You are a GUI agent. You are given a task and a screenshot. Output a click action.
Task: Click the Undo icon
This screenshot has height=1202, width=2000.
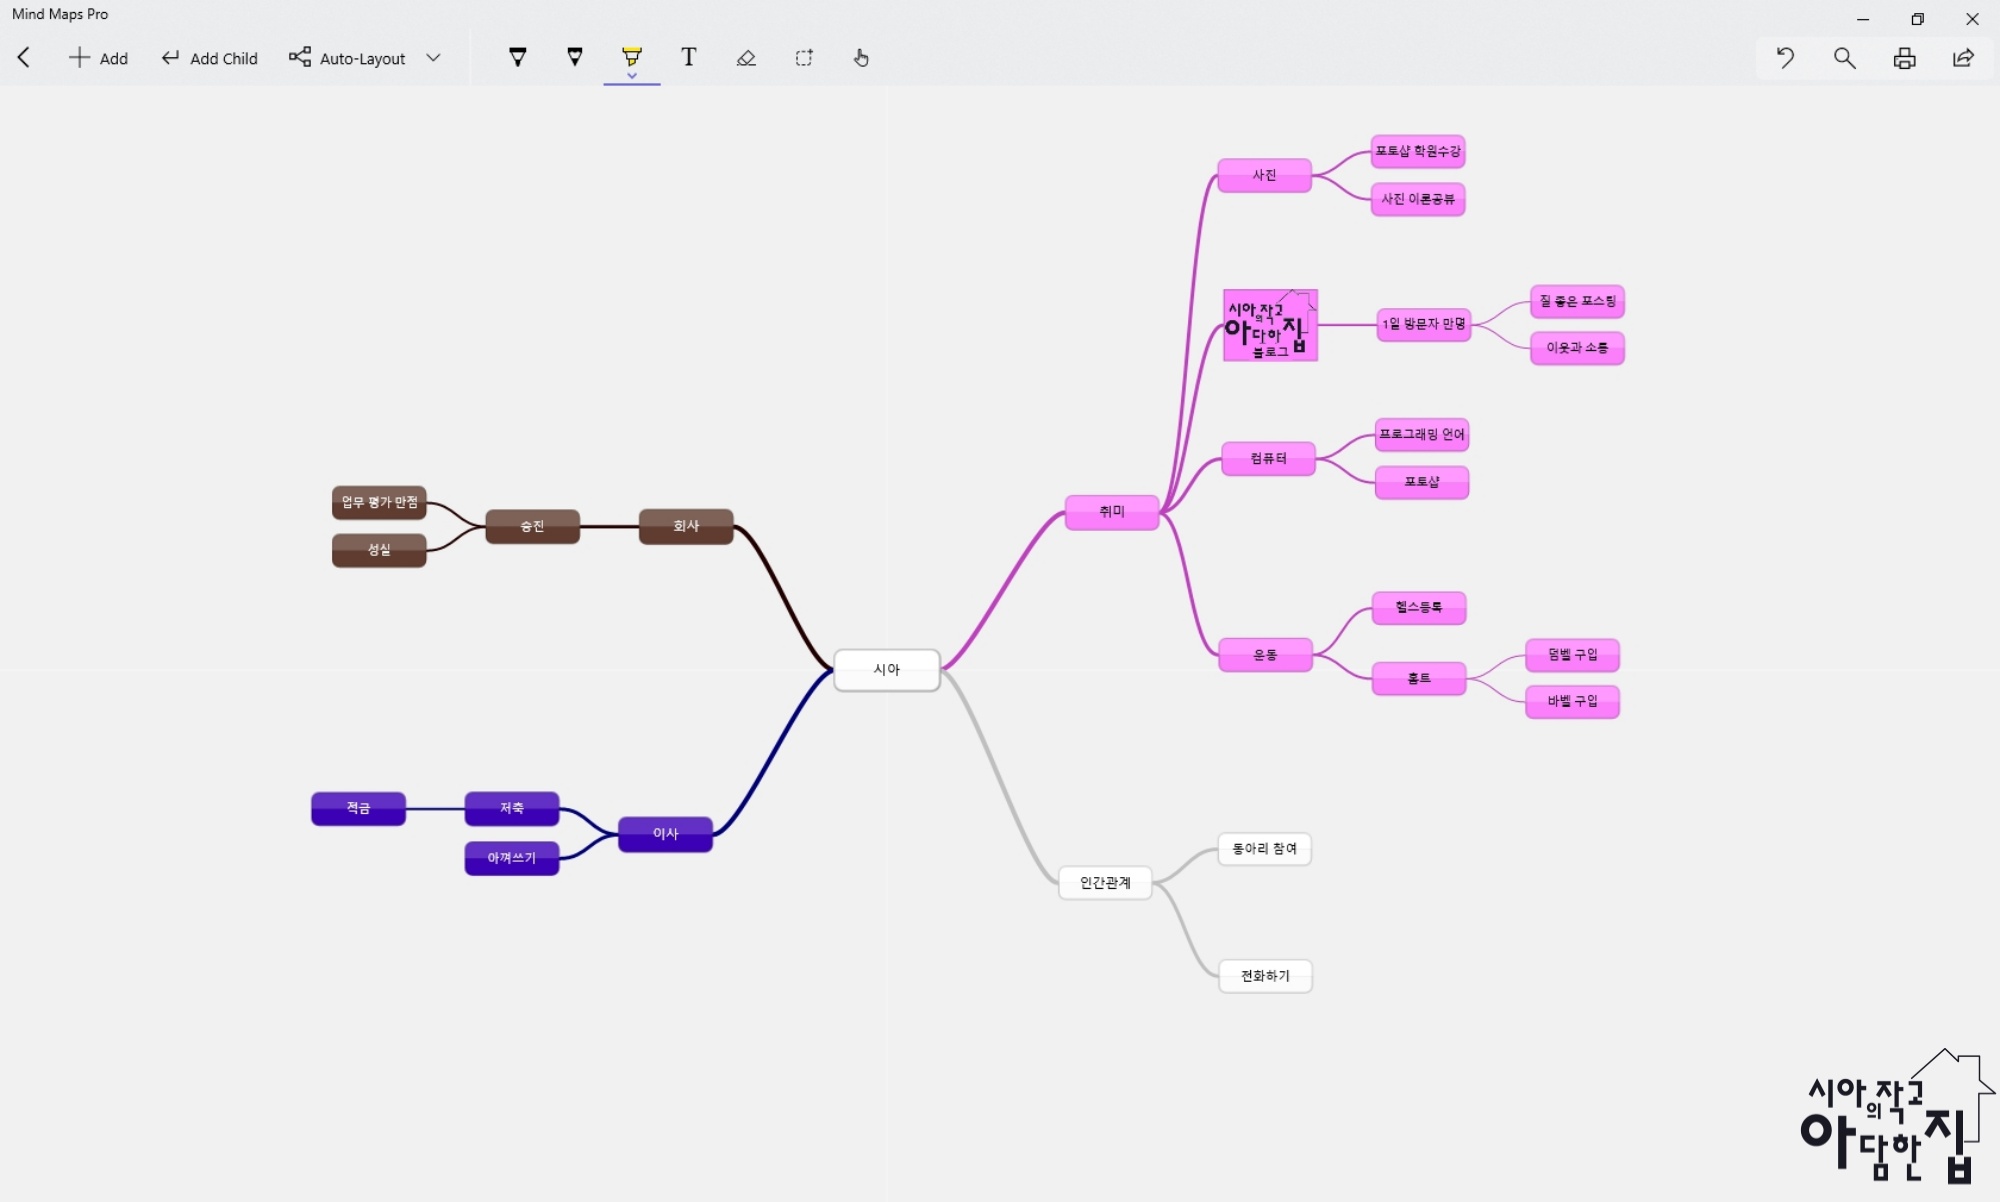pyautogui.click(x=1785, y=58)
